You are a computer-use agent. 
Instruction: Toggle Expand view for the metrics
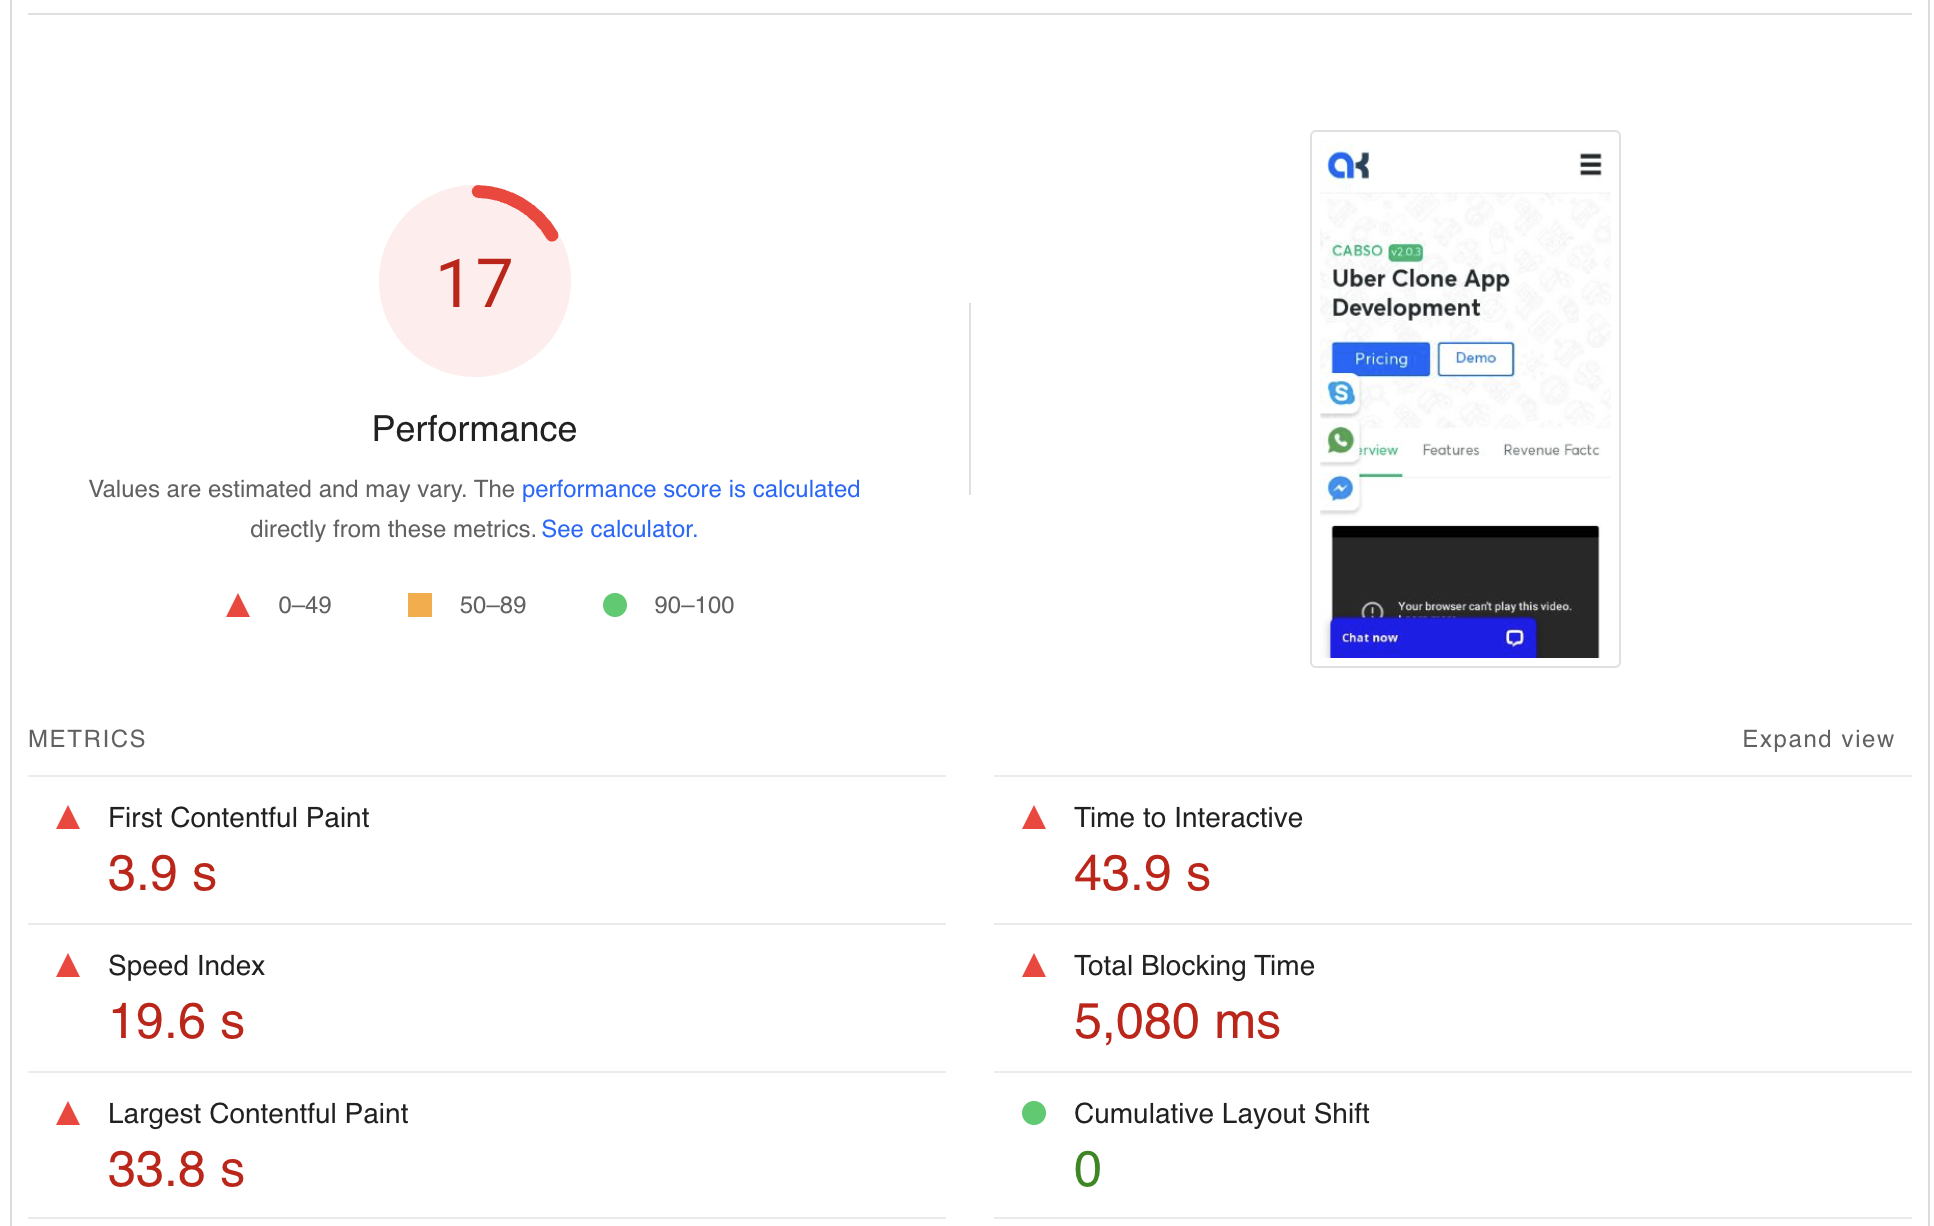click(1817, 739)
